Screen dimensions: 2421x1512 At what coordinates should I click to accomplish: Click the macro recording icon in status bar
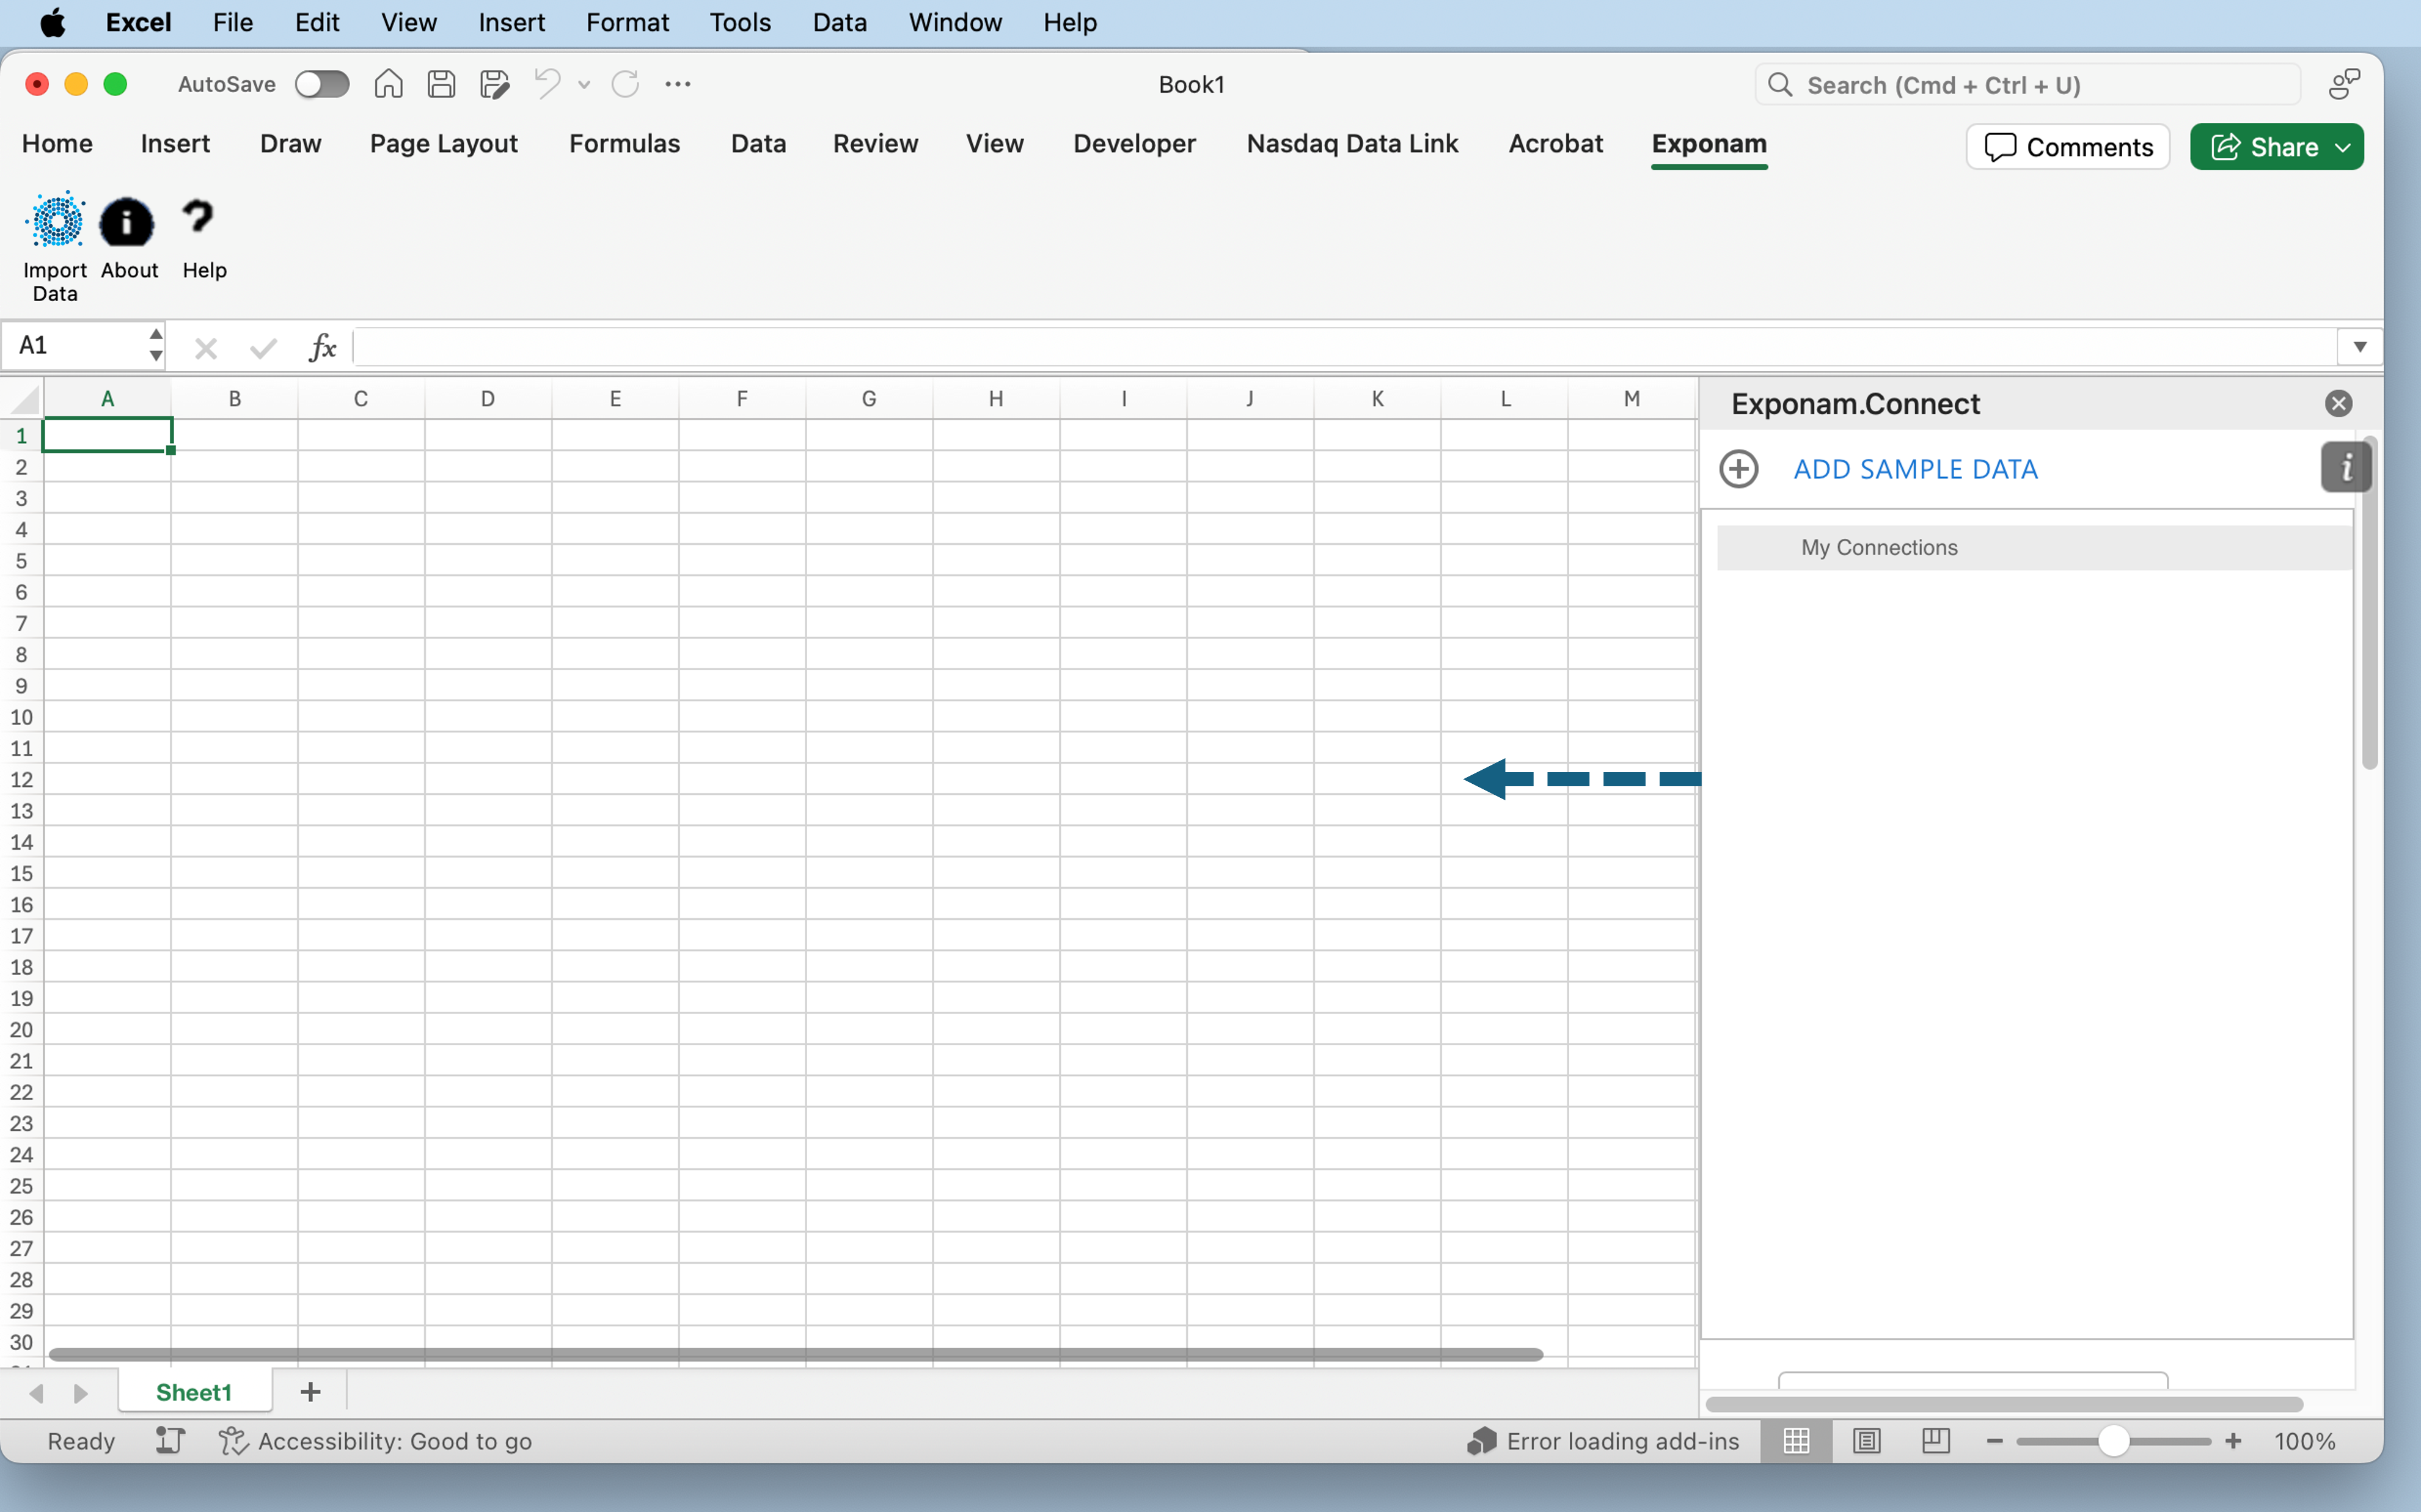click(x=170, y=1441)
